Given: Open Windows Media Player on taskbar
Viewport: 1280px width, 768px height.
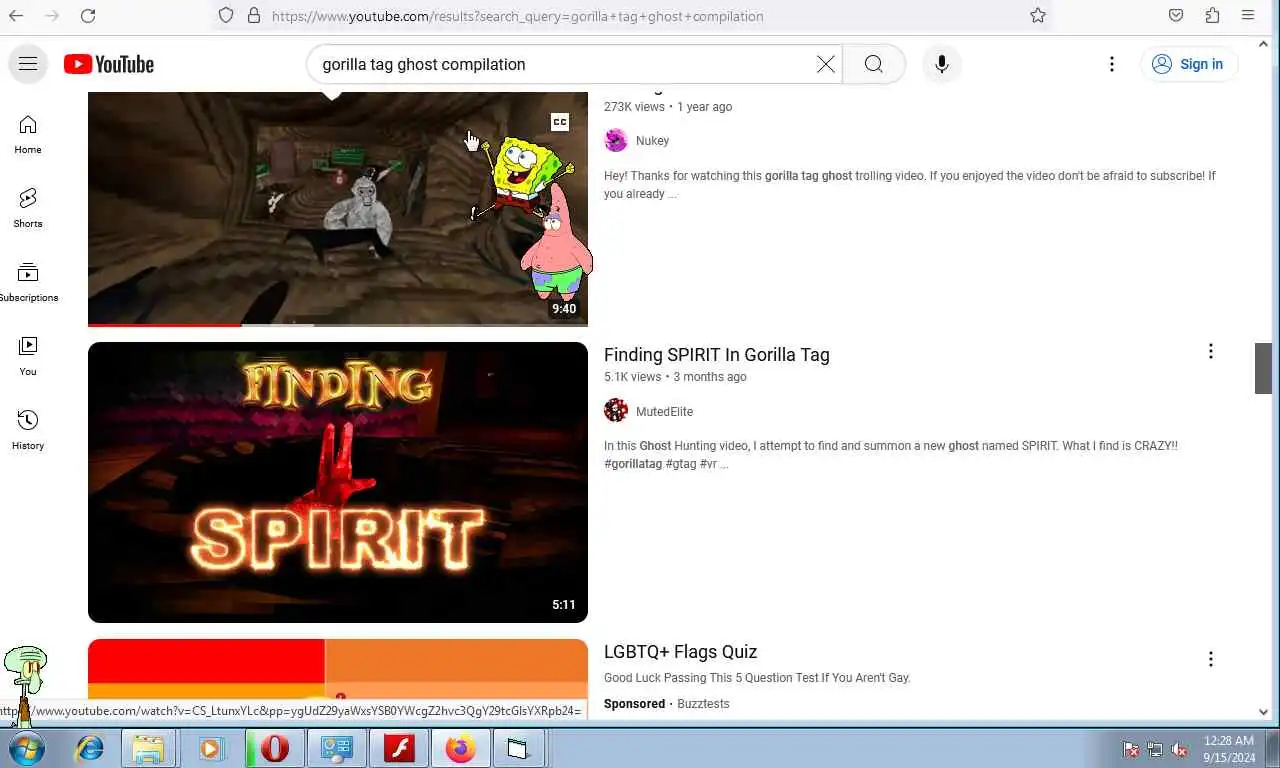Looking at the screenshot, I should click(x=211, y=748).
